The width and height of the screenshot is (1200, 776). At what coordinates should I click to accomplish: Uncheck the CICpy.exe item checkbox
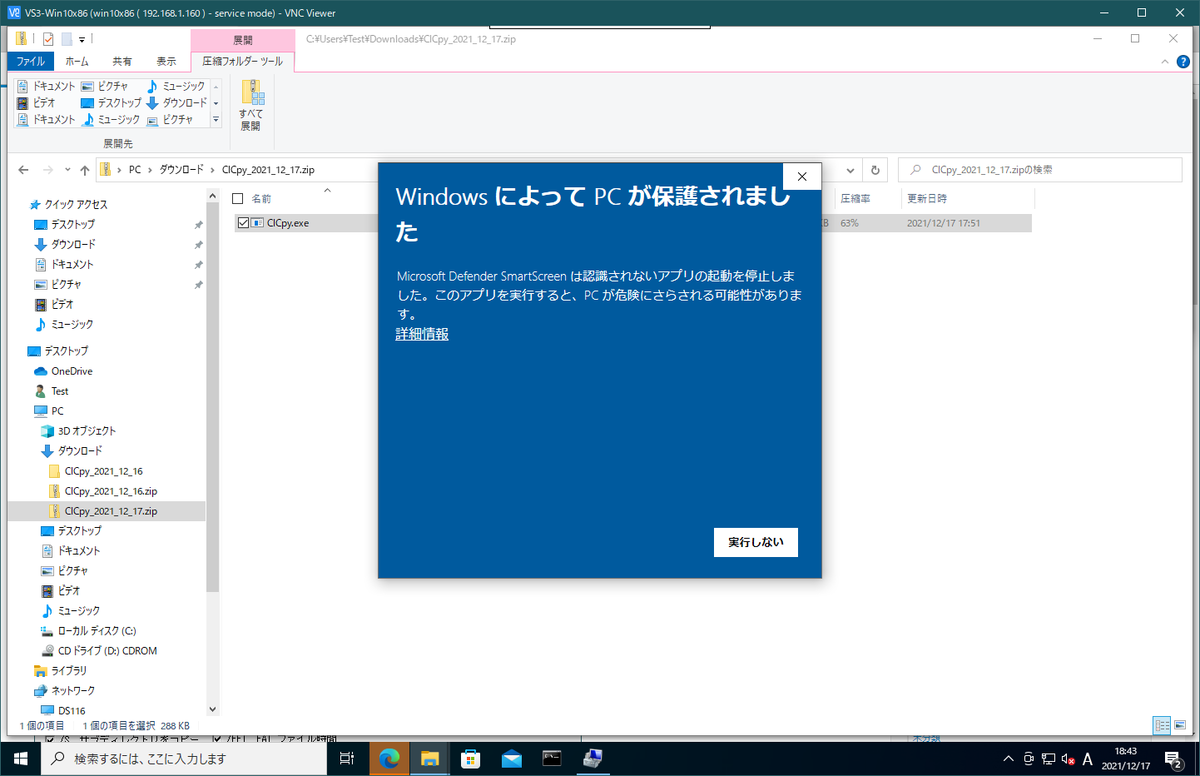(x=243, y=223)
